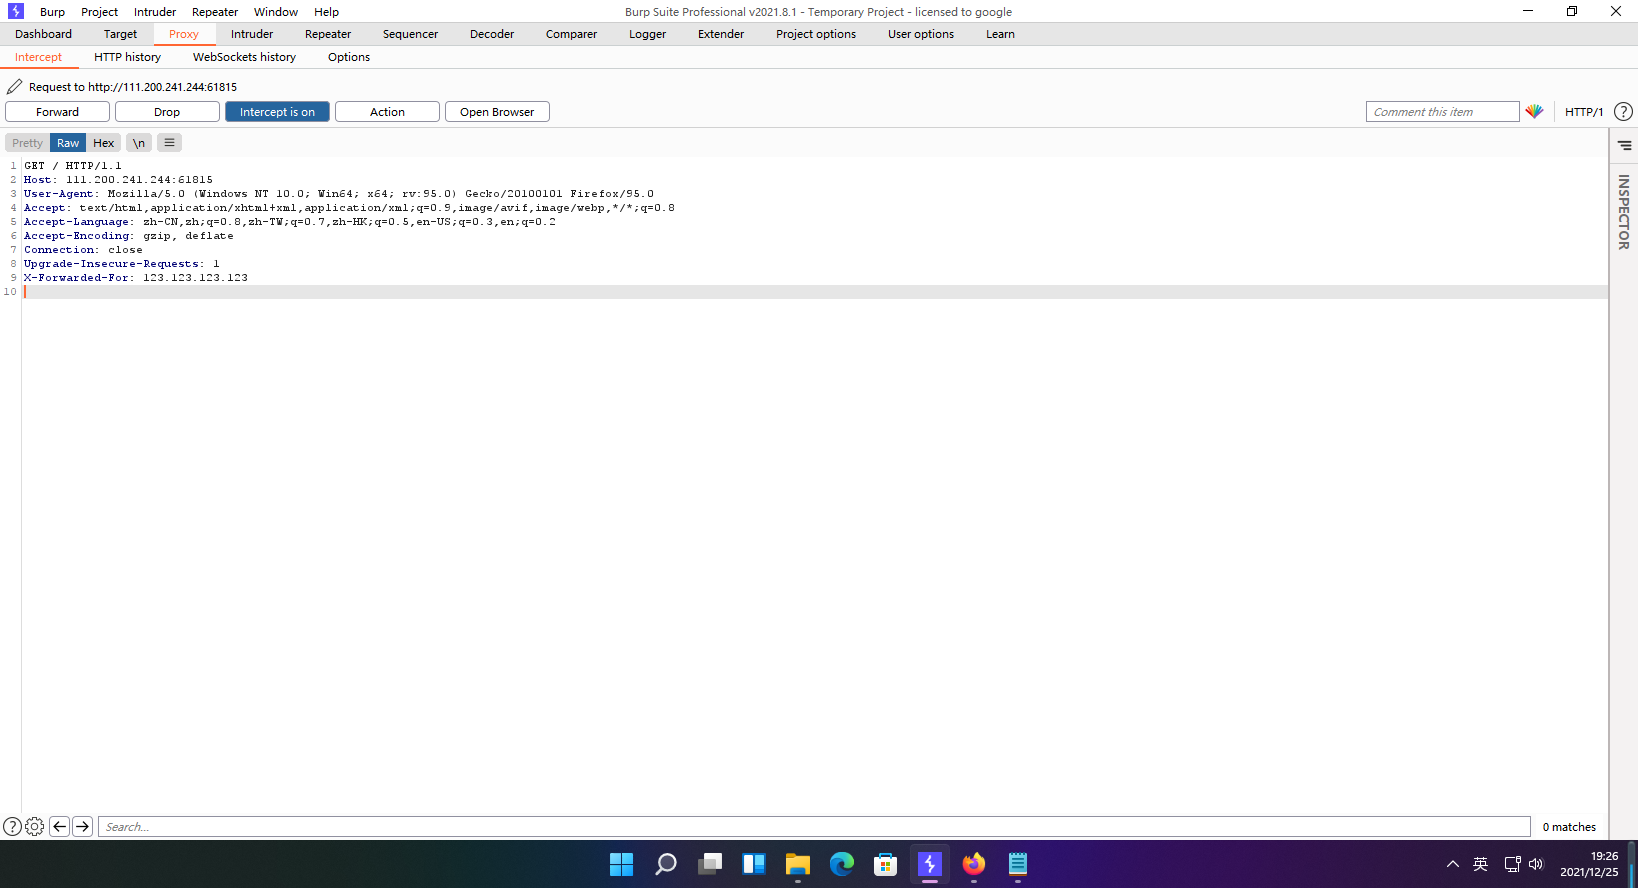The image size is (1638, 888).
Task: Open the Intruder menu in menu bar
Action: 155,12
